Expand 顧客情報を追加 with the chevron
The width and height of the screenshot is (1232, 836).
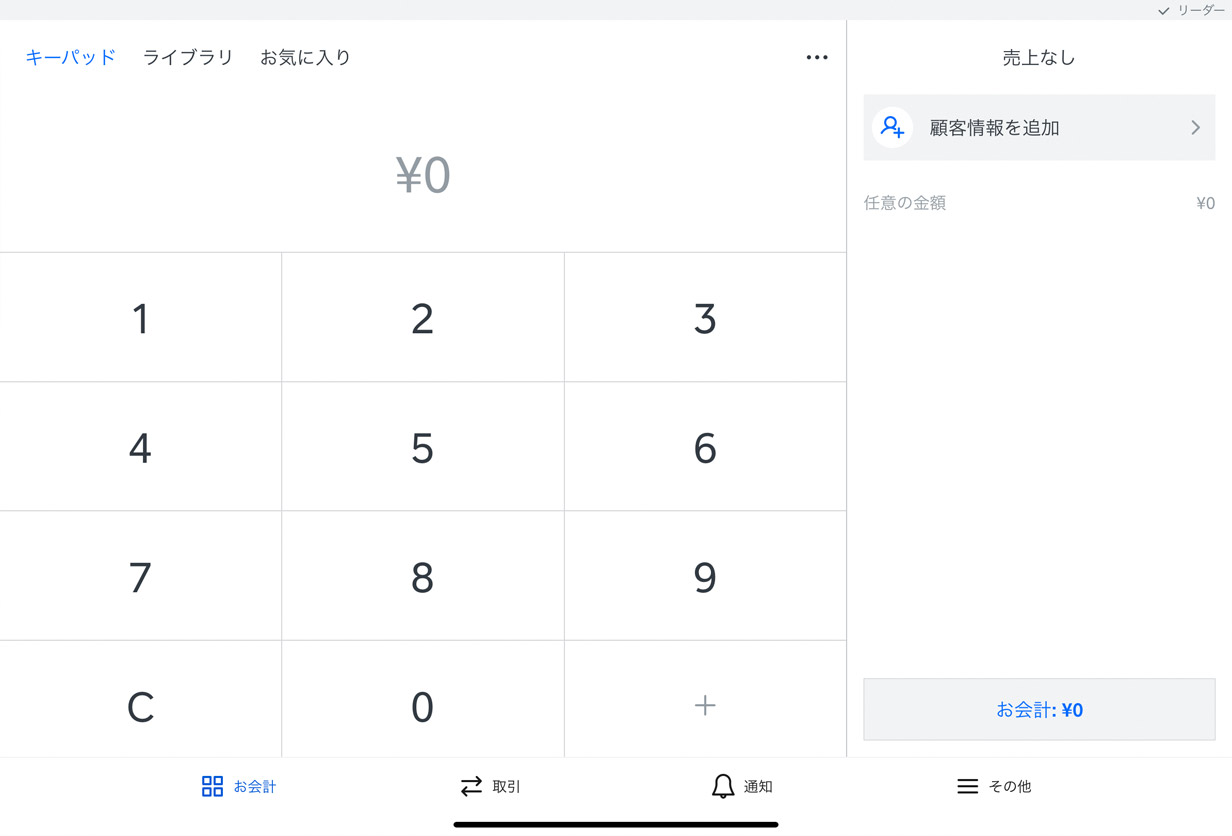1194,127
